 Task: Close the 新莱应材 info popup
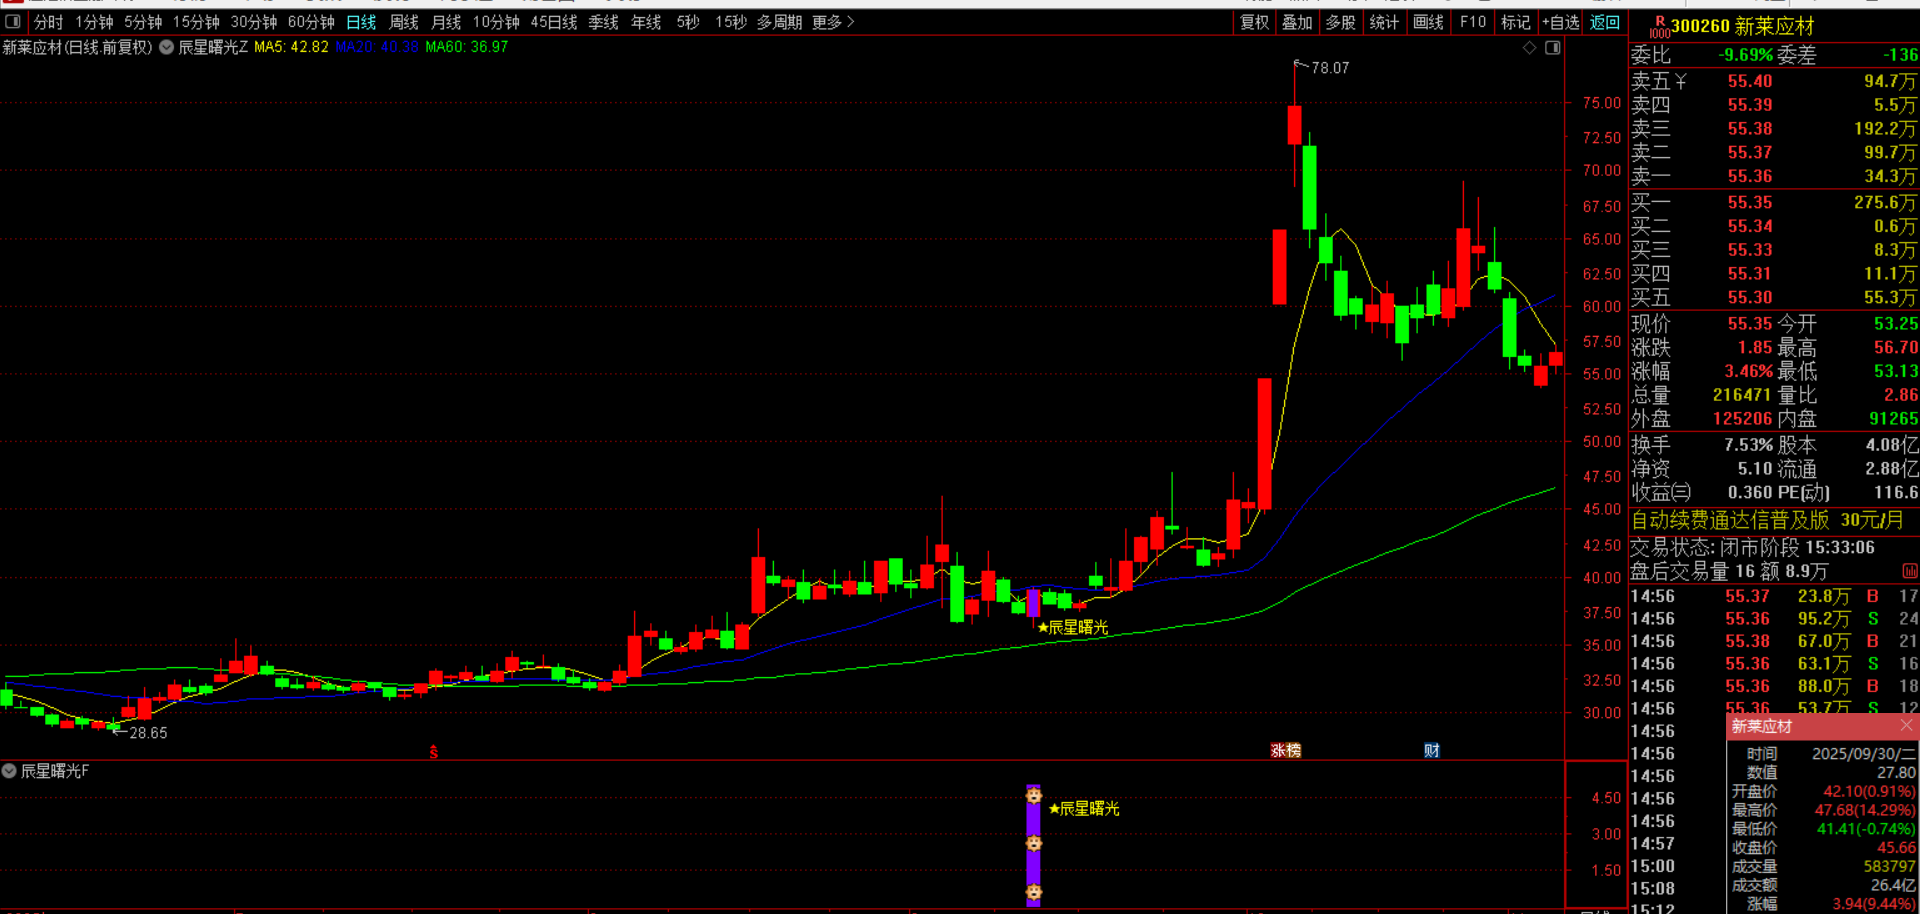1906,725
